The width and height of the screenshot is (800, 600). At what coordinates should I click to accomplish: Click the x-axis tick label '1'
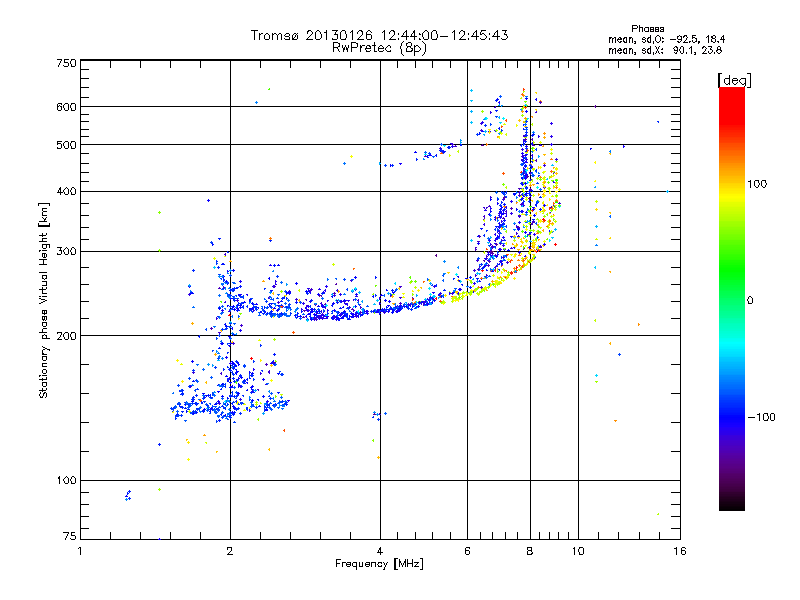tap(80, 552)
